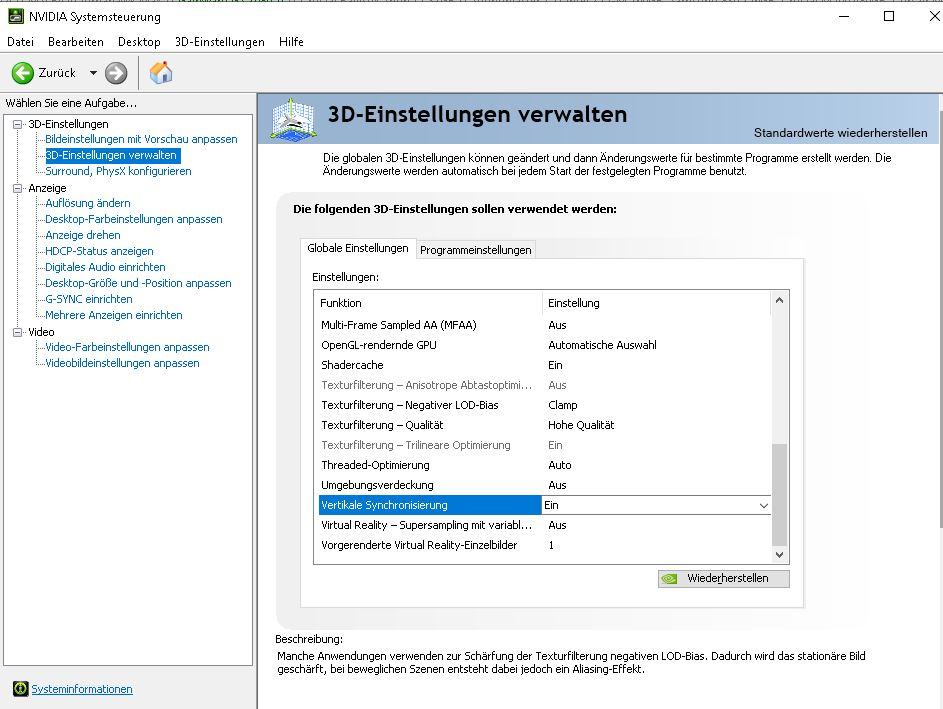Switch to the Programmeinstellungen tab
Screen dimensions: 943x709
coord(476,250)
